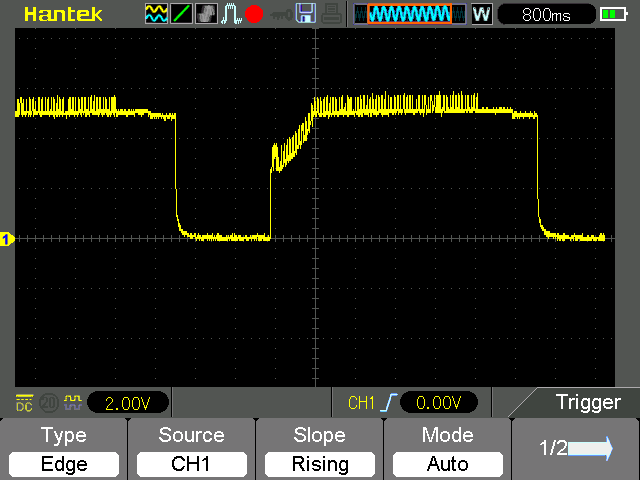Click the 0.00V trigger level readout
The width and height of the screenshot is (640, 480).
click(439, 402)
